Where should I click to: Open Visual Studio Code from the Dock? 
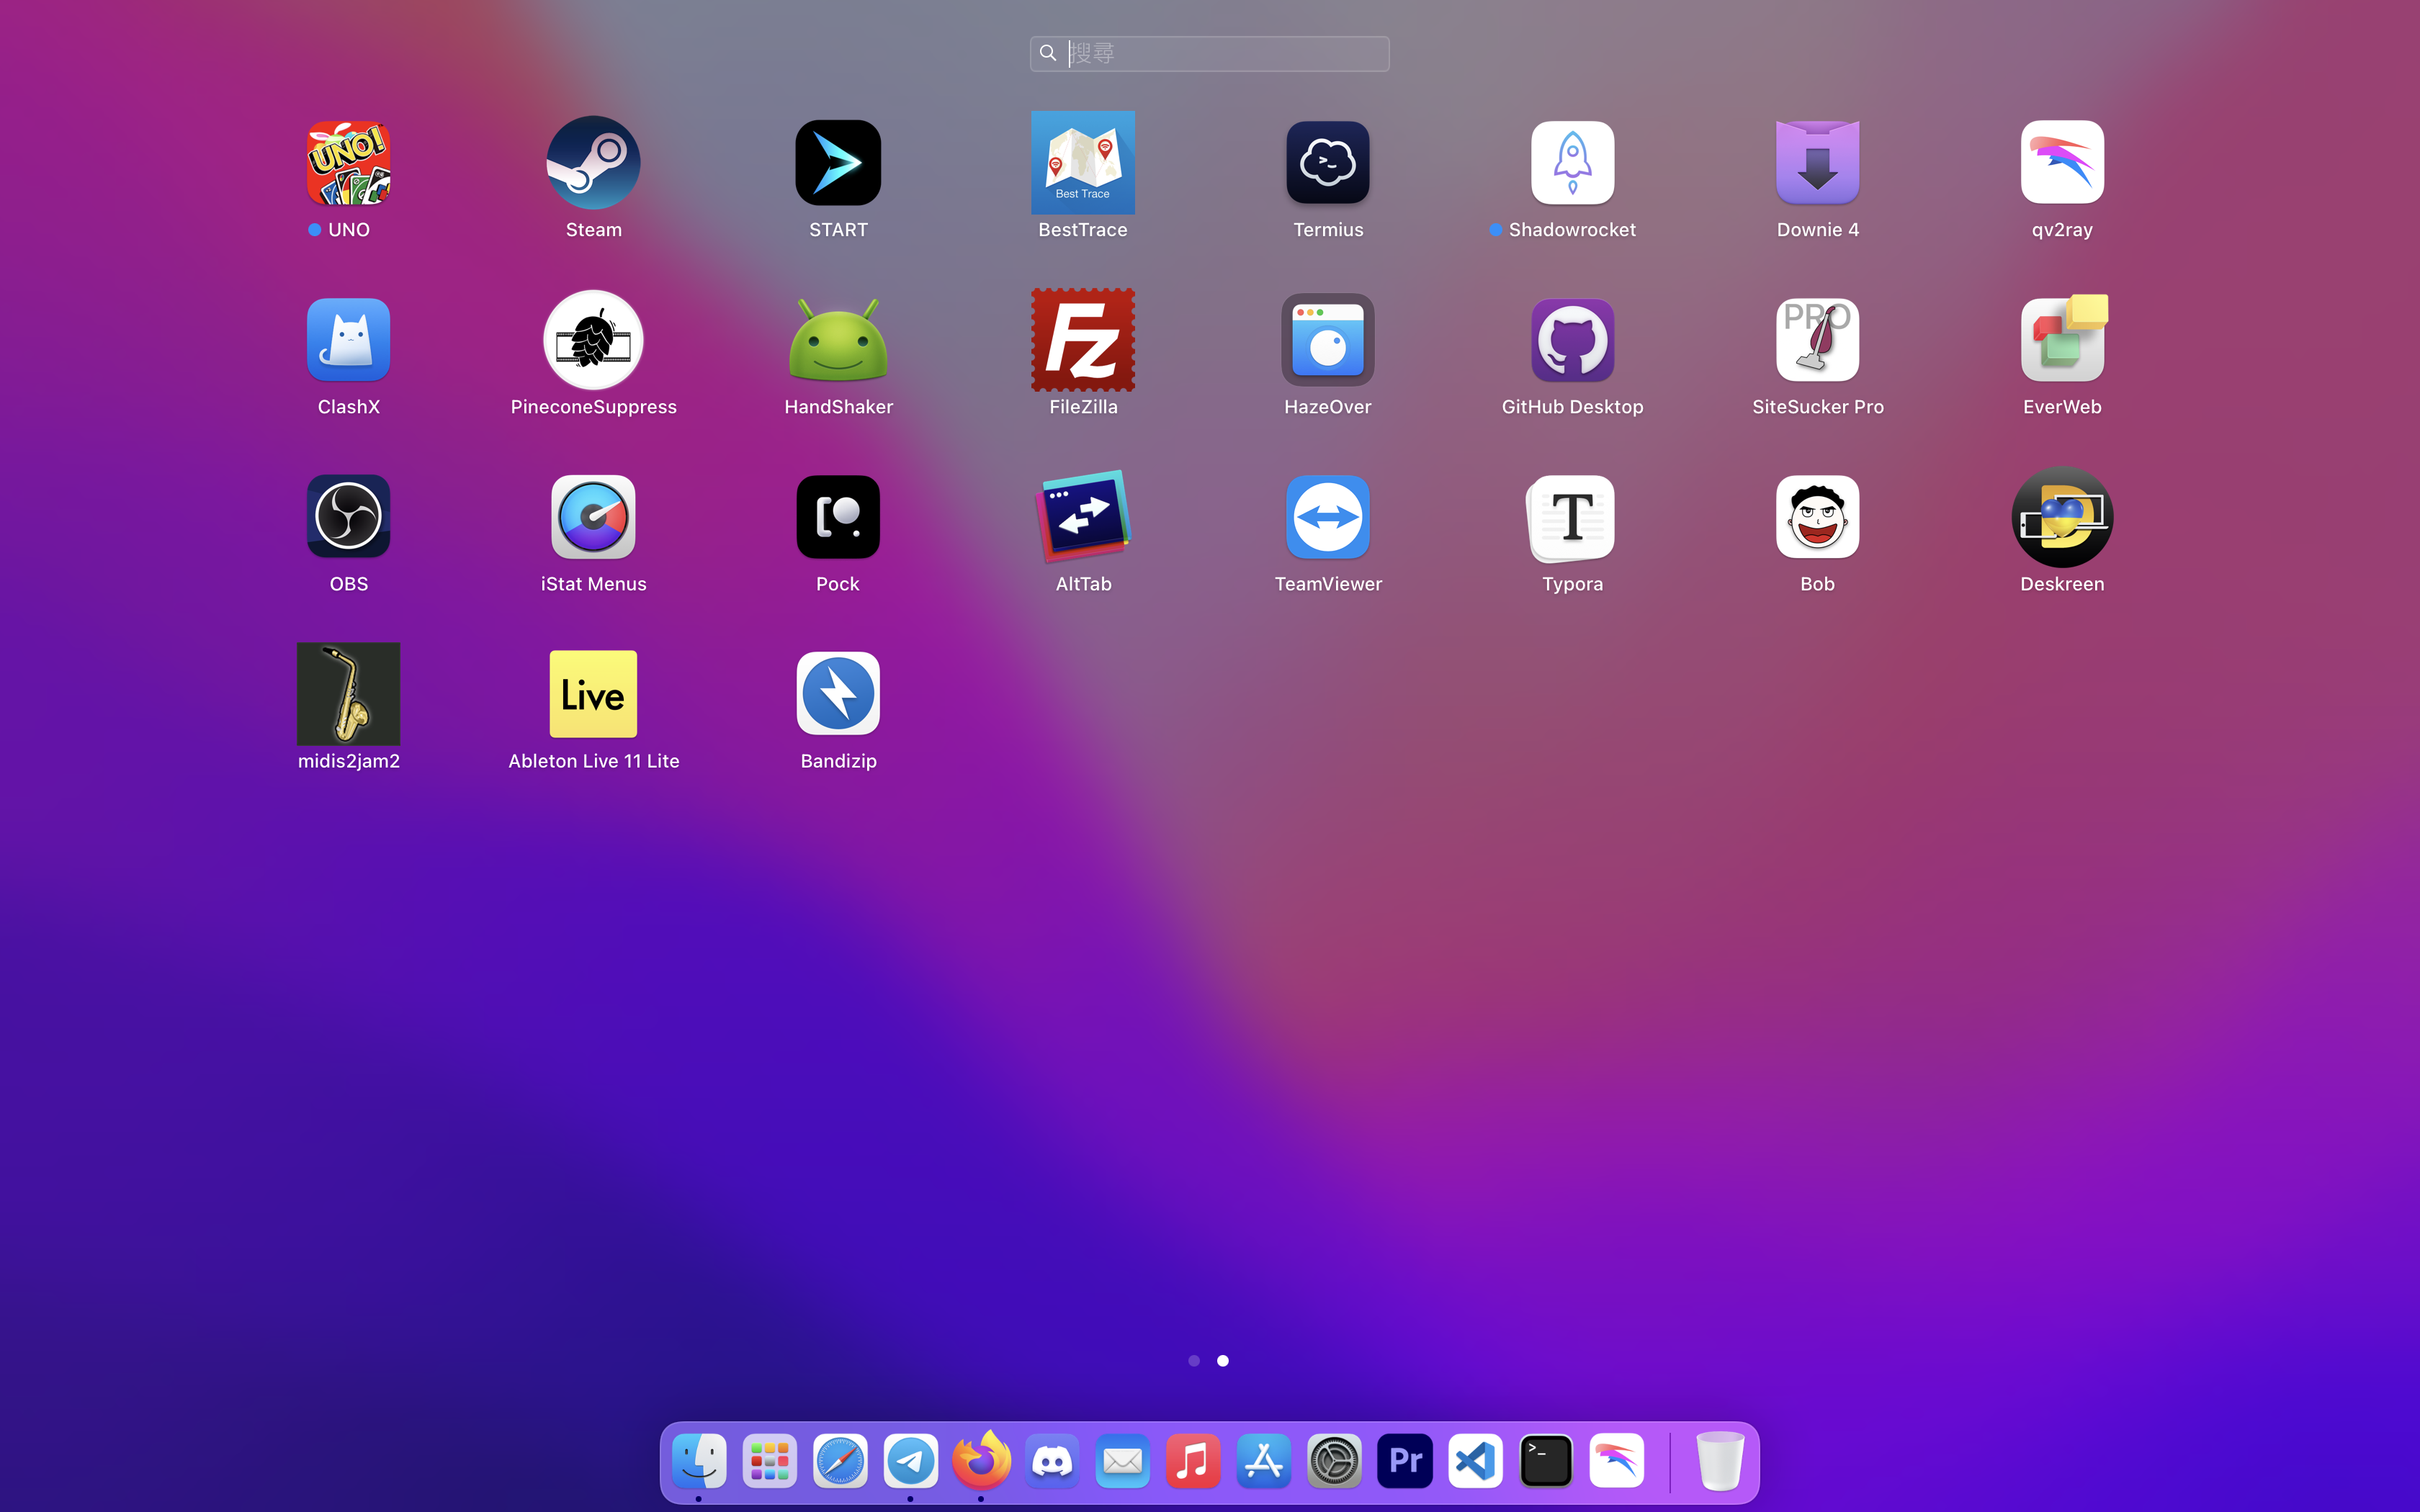[x=1475, y=1461]
